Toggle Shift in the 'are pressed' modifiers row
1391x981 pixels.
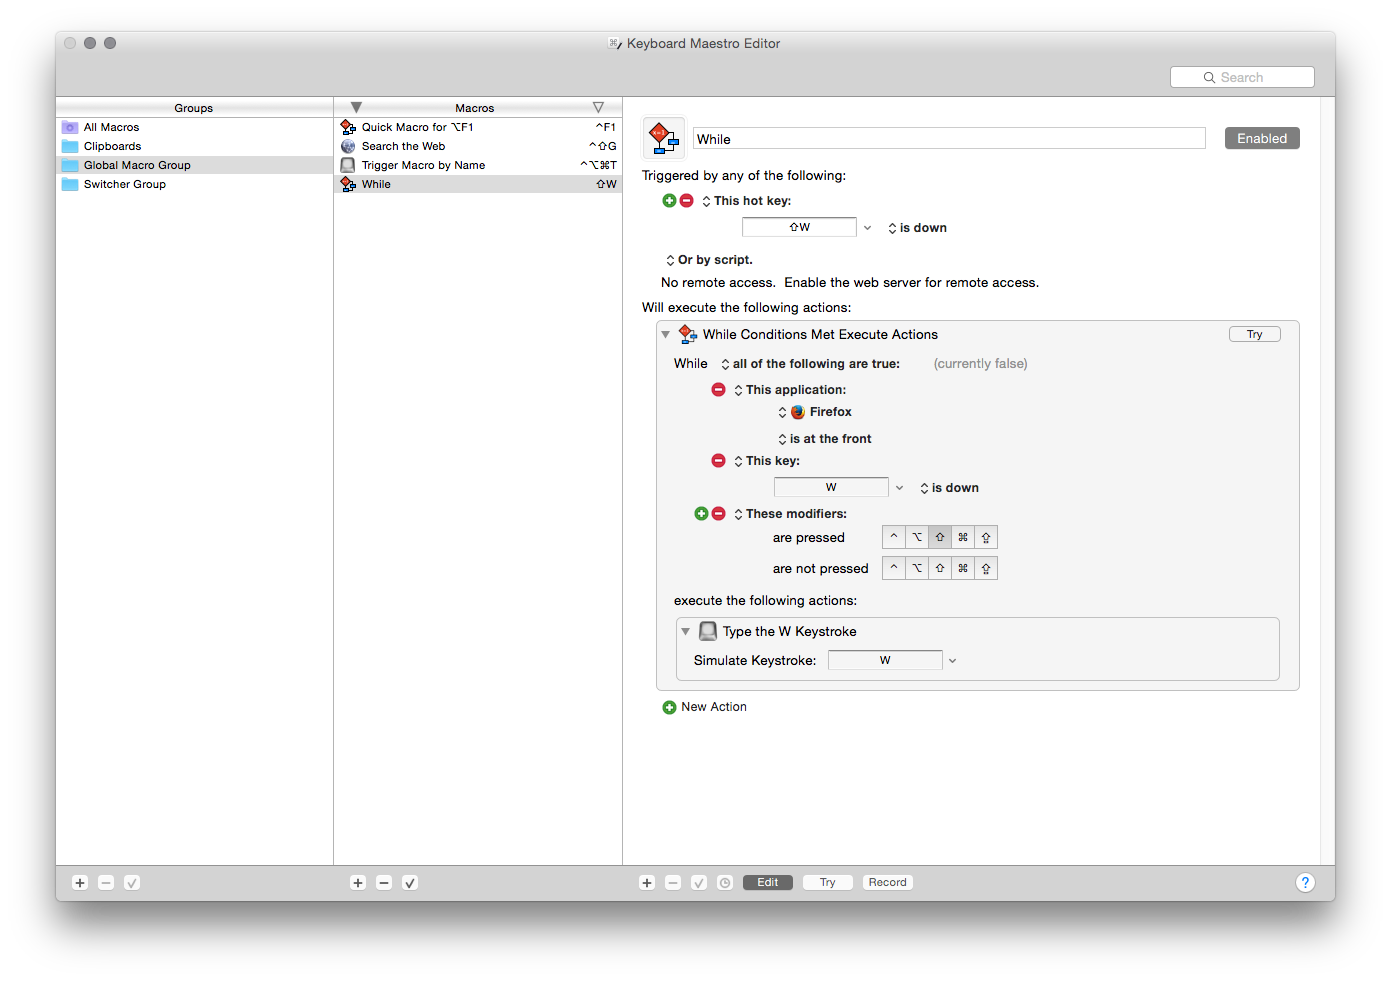[x=940, y=538]
